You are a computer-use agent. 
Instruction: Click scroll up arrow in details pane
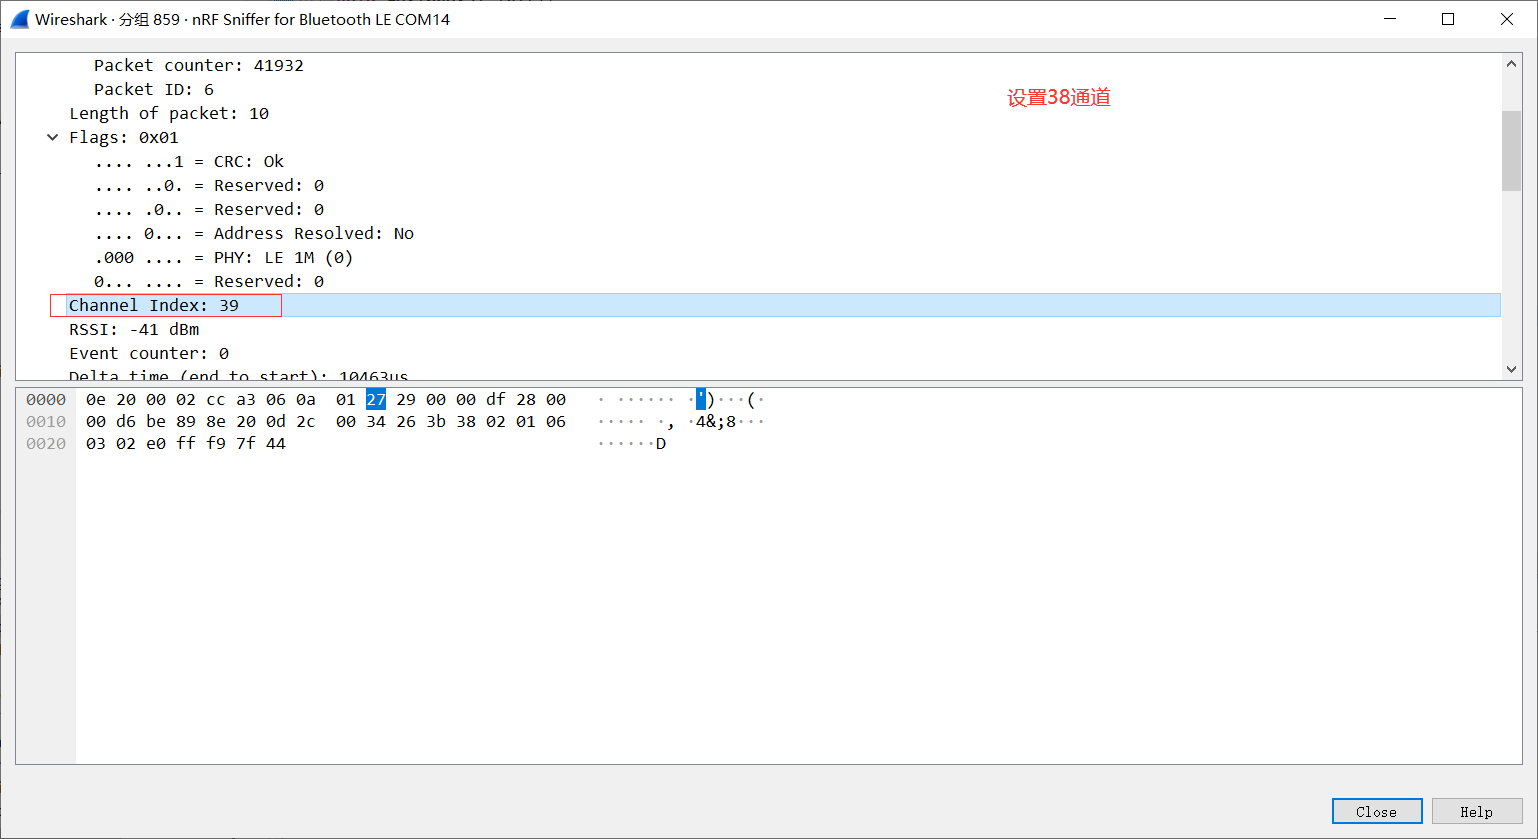click(1511, 64)
